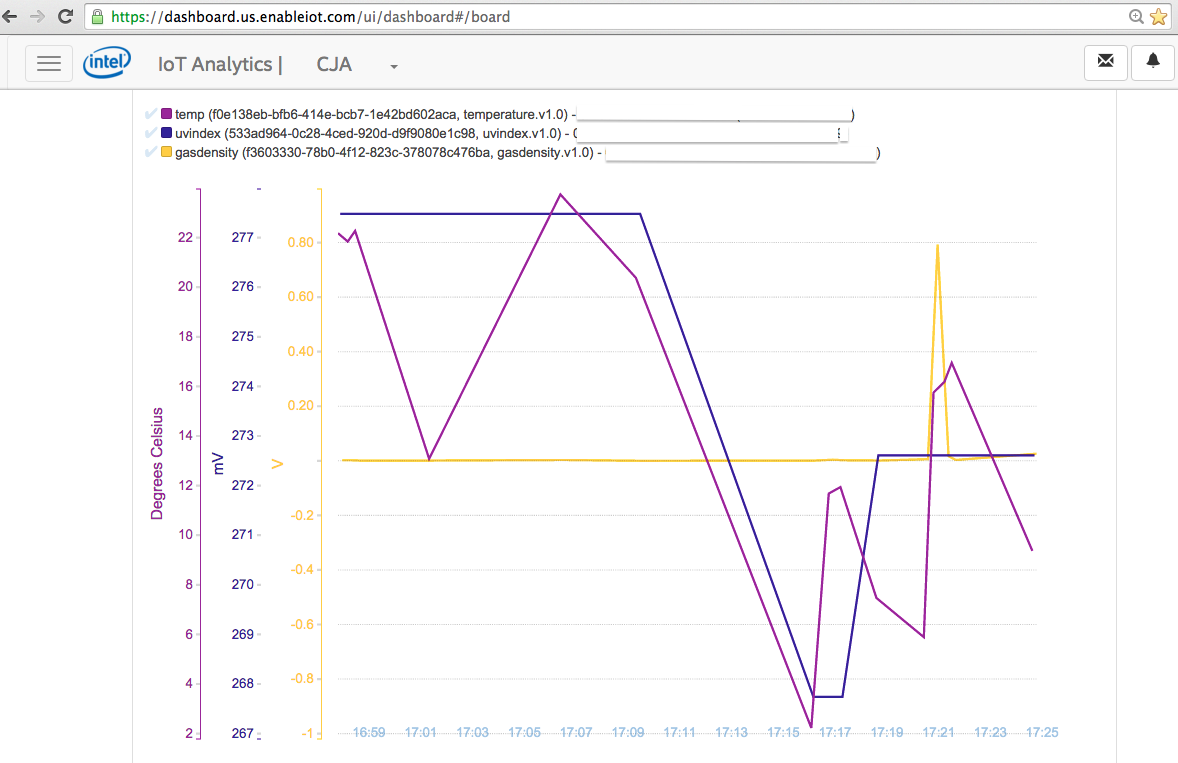Click the browser forward arrow
This screenshot has height=763, width=1178.
point(38,16)
